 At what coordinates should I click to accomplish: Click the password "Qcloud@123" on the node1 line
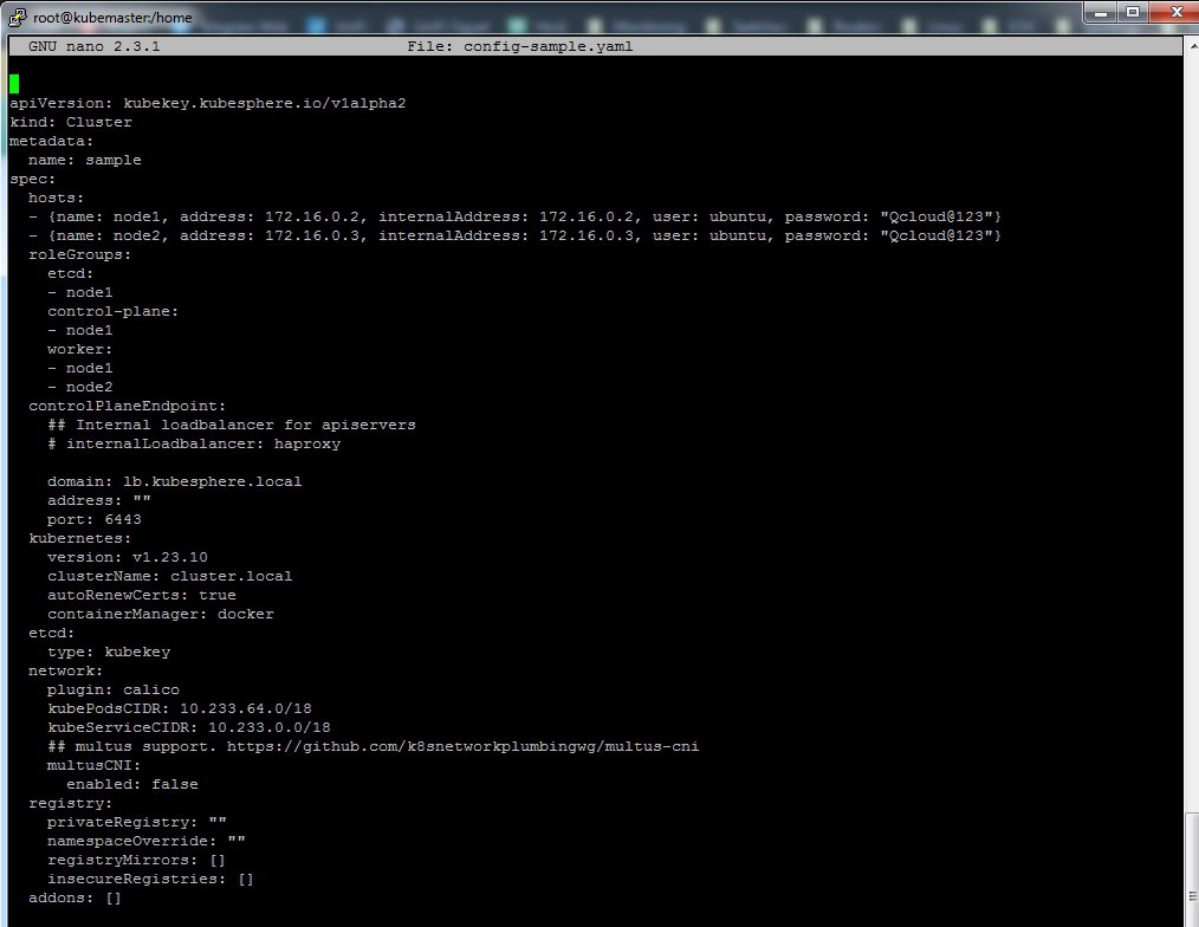(936, 217)
